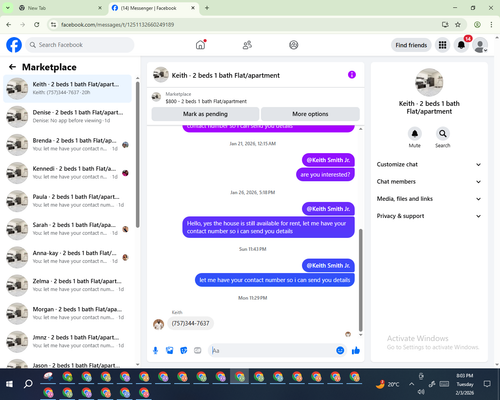Click listing thumbnail in right info panel
Screen dimensions: 500x400
(429, 82)
